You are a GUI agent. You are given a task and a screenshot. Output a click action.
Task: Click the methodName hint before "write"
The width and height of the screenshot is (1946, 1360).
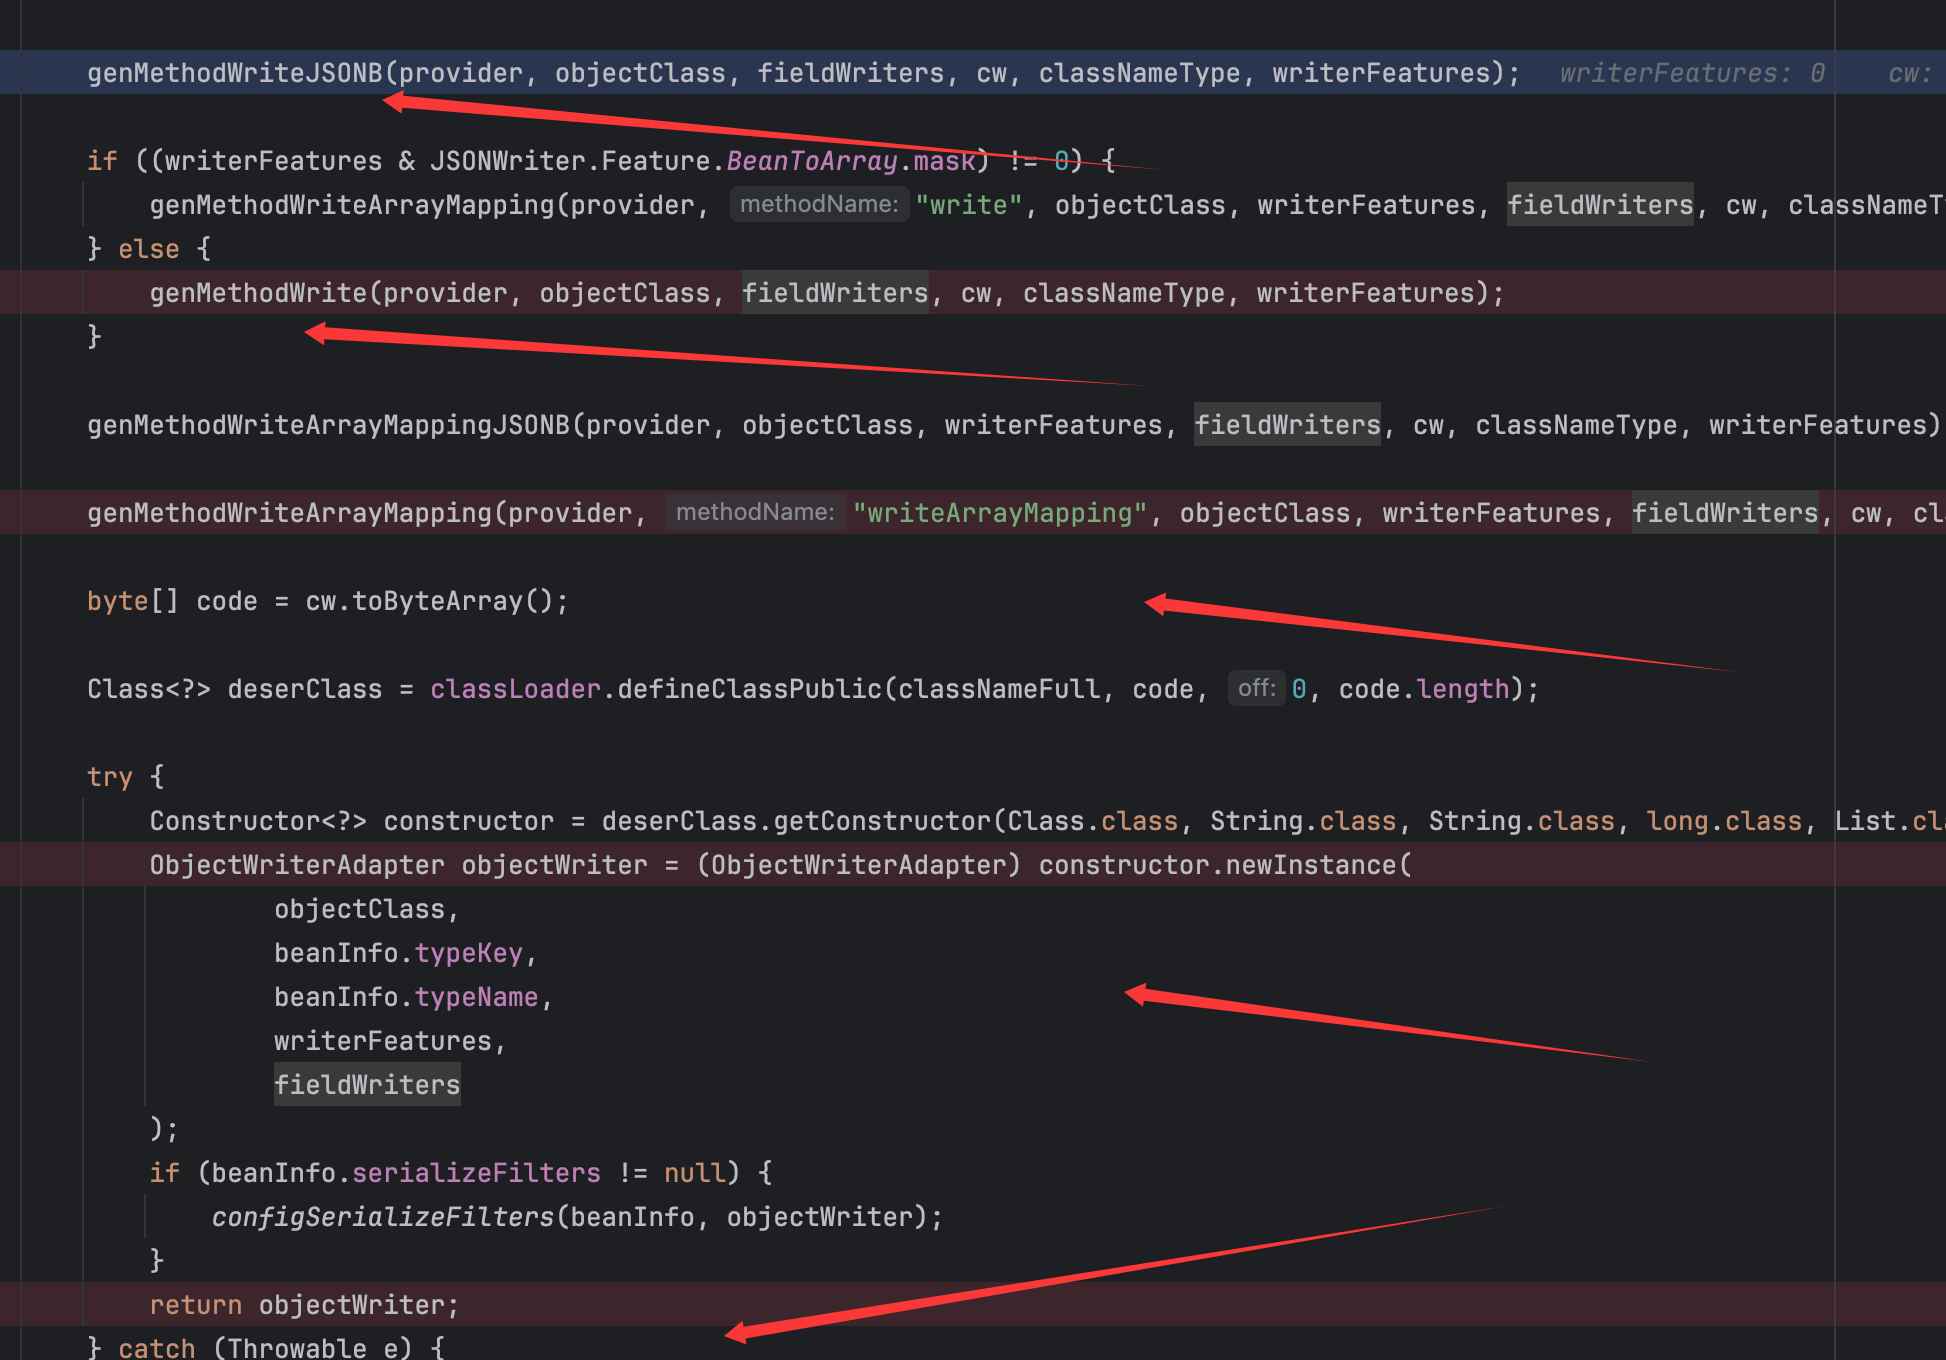click(x=818, y=205)
